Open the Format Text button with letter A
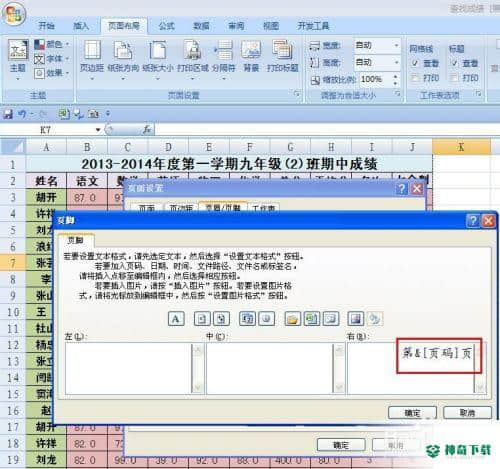500x469 pixels. 176,319
